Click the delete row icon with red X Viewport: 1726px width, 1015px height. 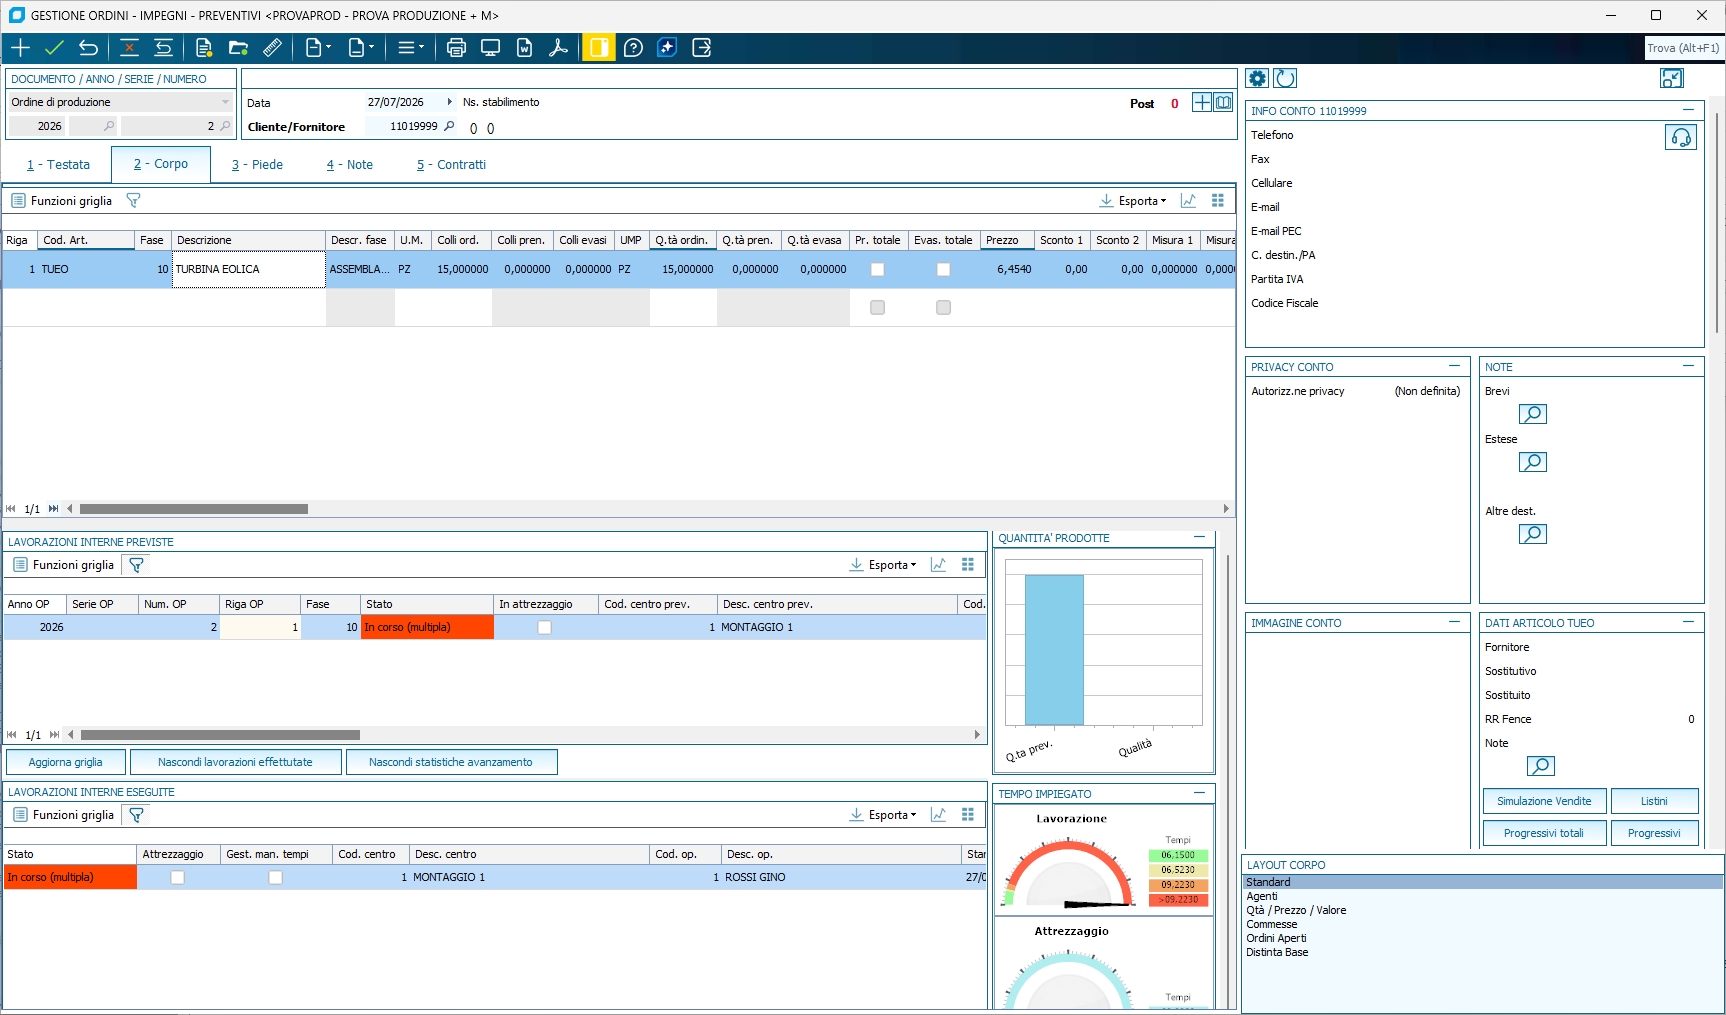coord(129,48)
